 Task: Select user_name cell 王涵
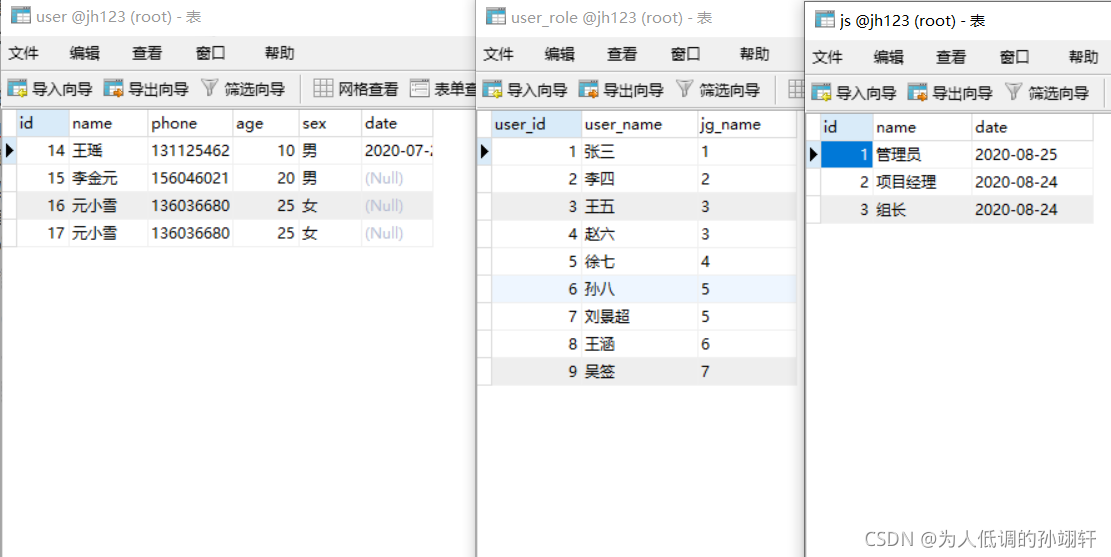click(x=640, y=344)
